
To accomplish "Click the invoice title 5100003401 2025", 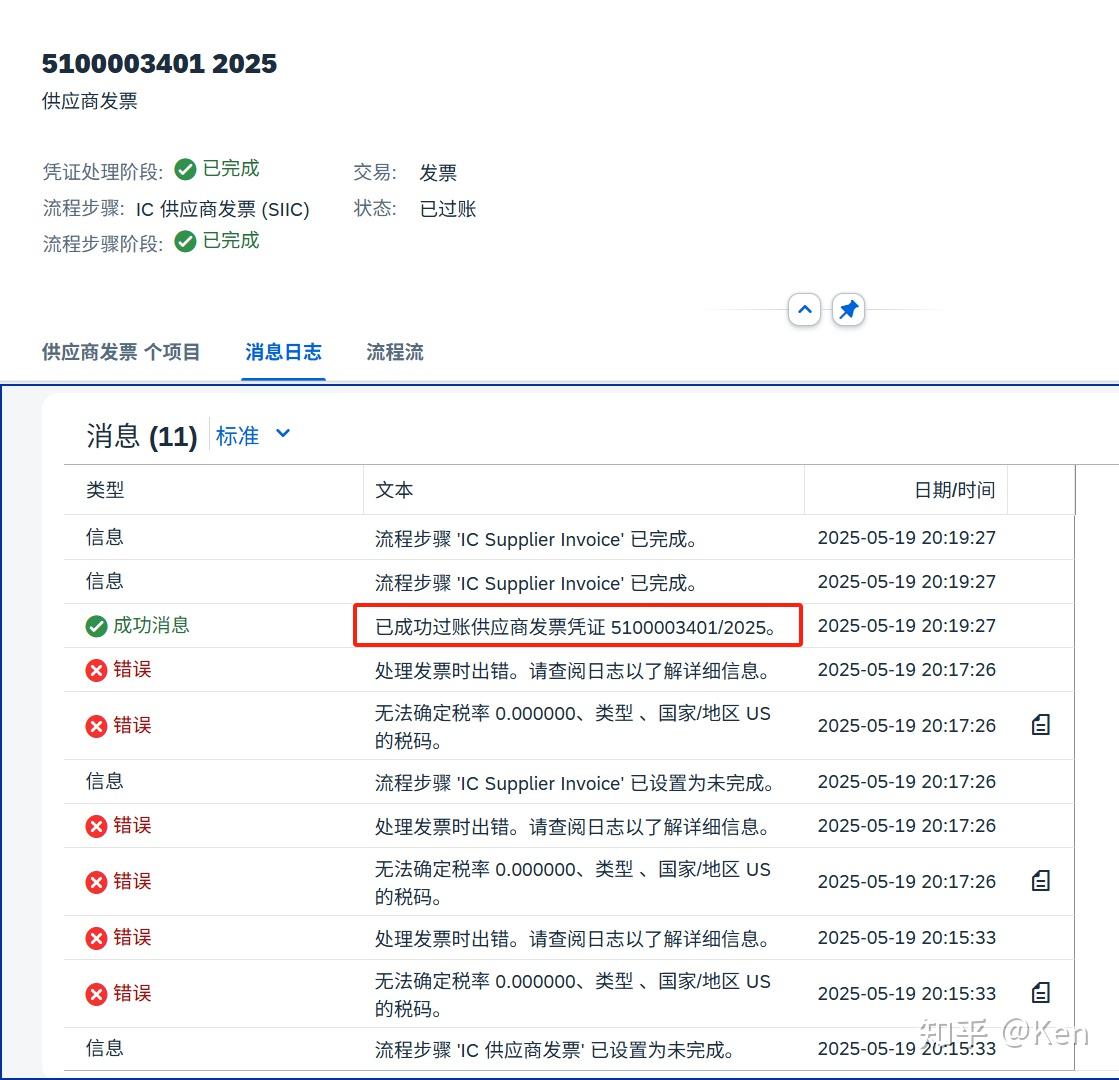I will click(159, 63).
